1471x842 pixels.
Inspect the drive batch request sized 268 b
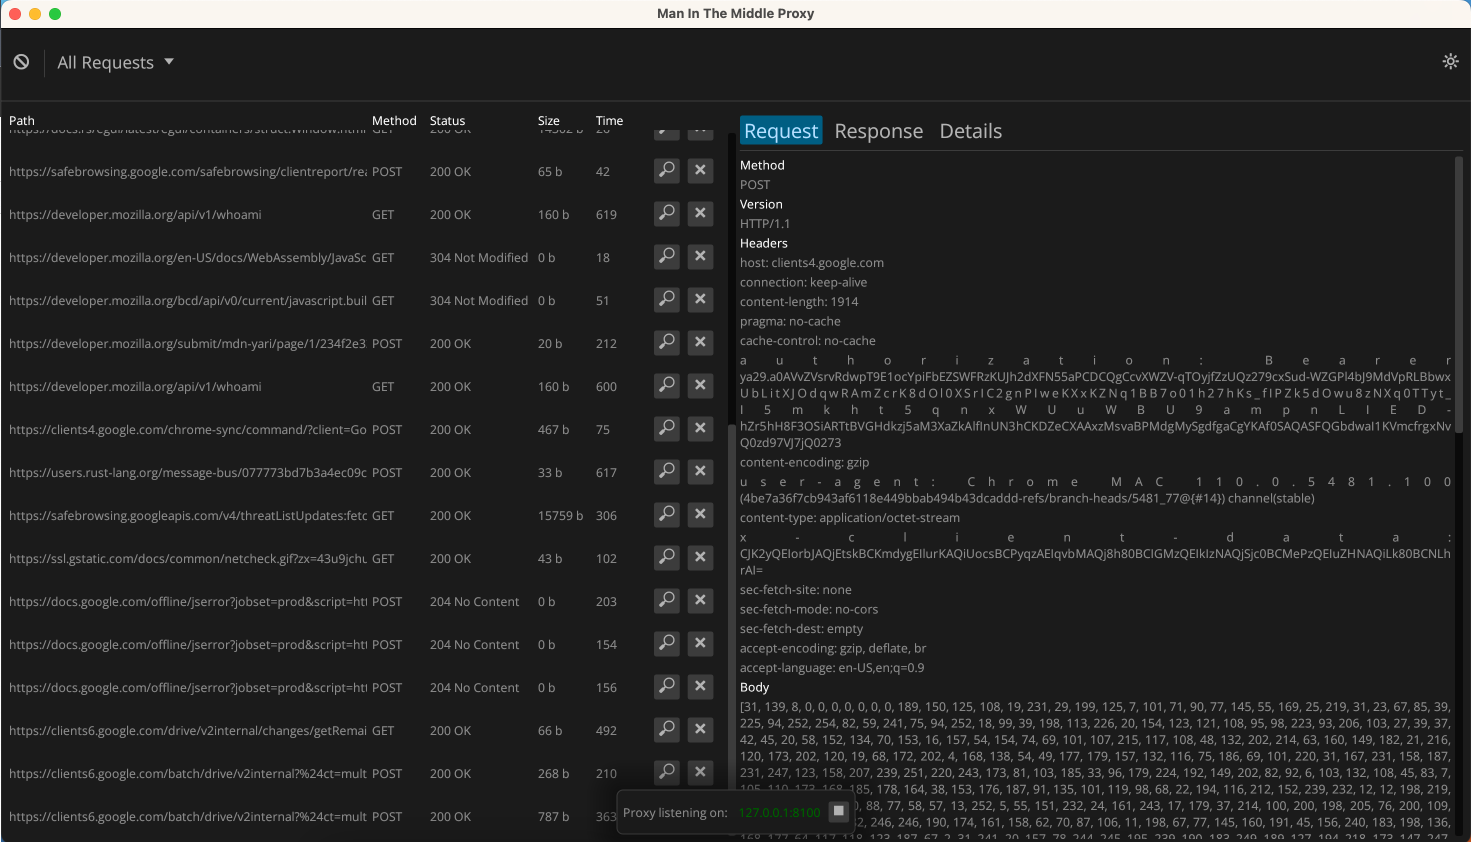(x=667, y=773)
